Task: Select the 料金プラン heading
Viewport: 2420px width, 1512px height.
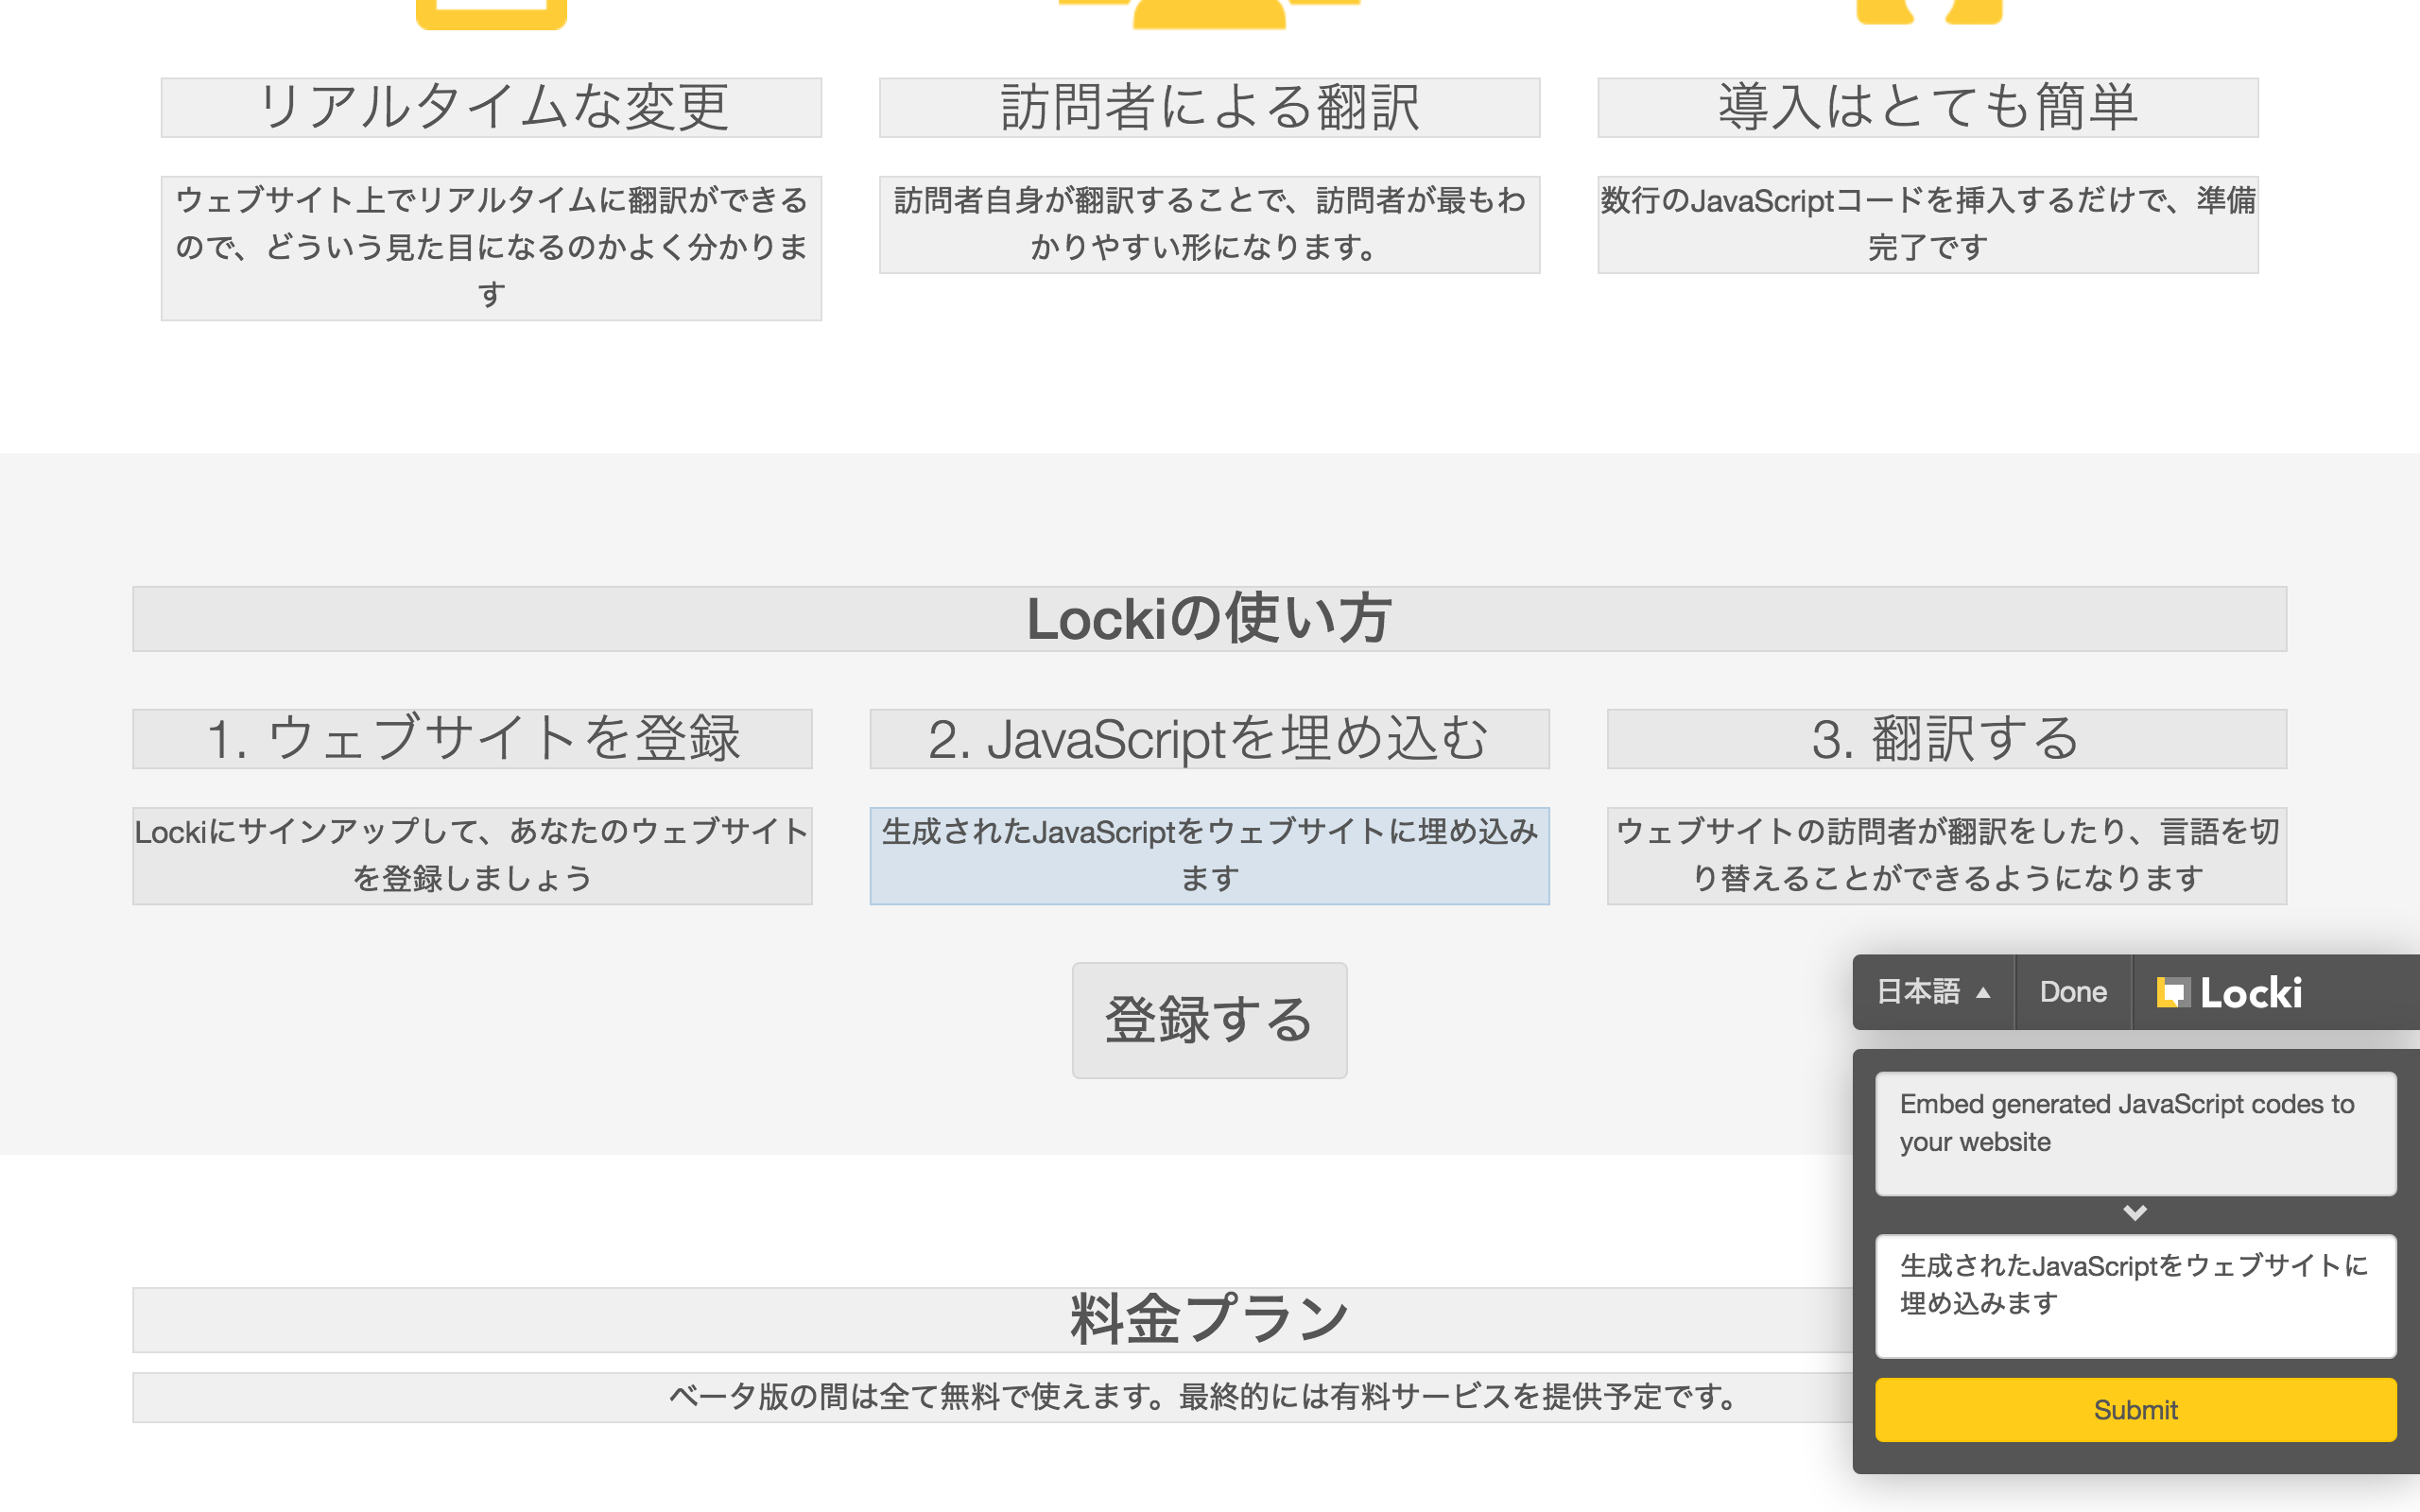Action: [x=1208, y=1318]
